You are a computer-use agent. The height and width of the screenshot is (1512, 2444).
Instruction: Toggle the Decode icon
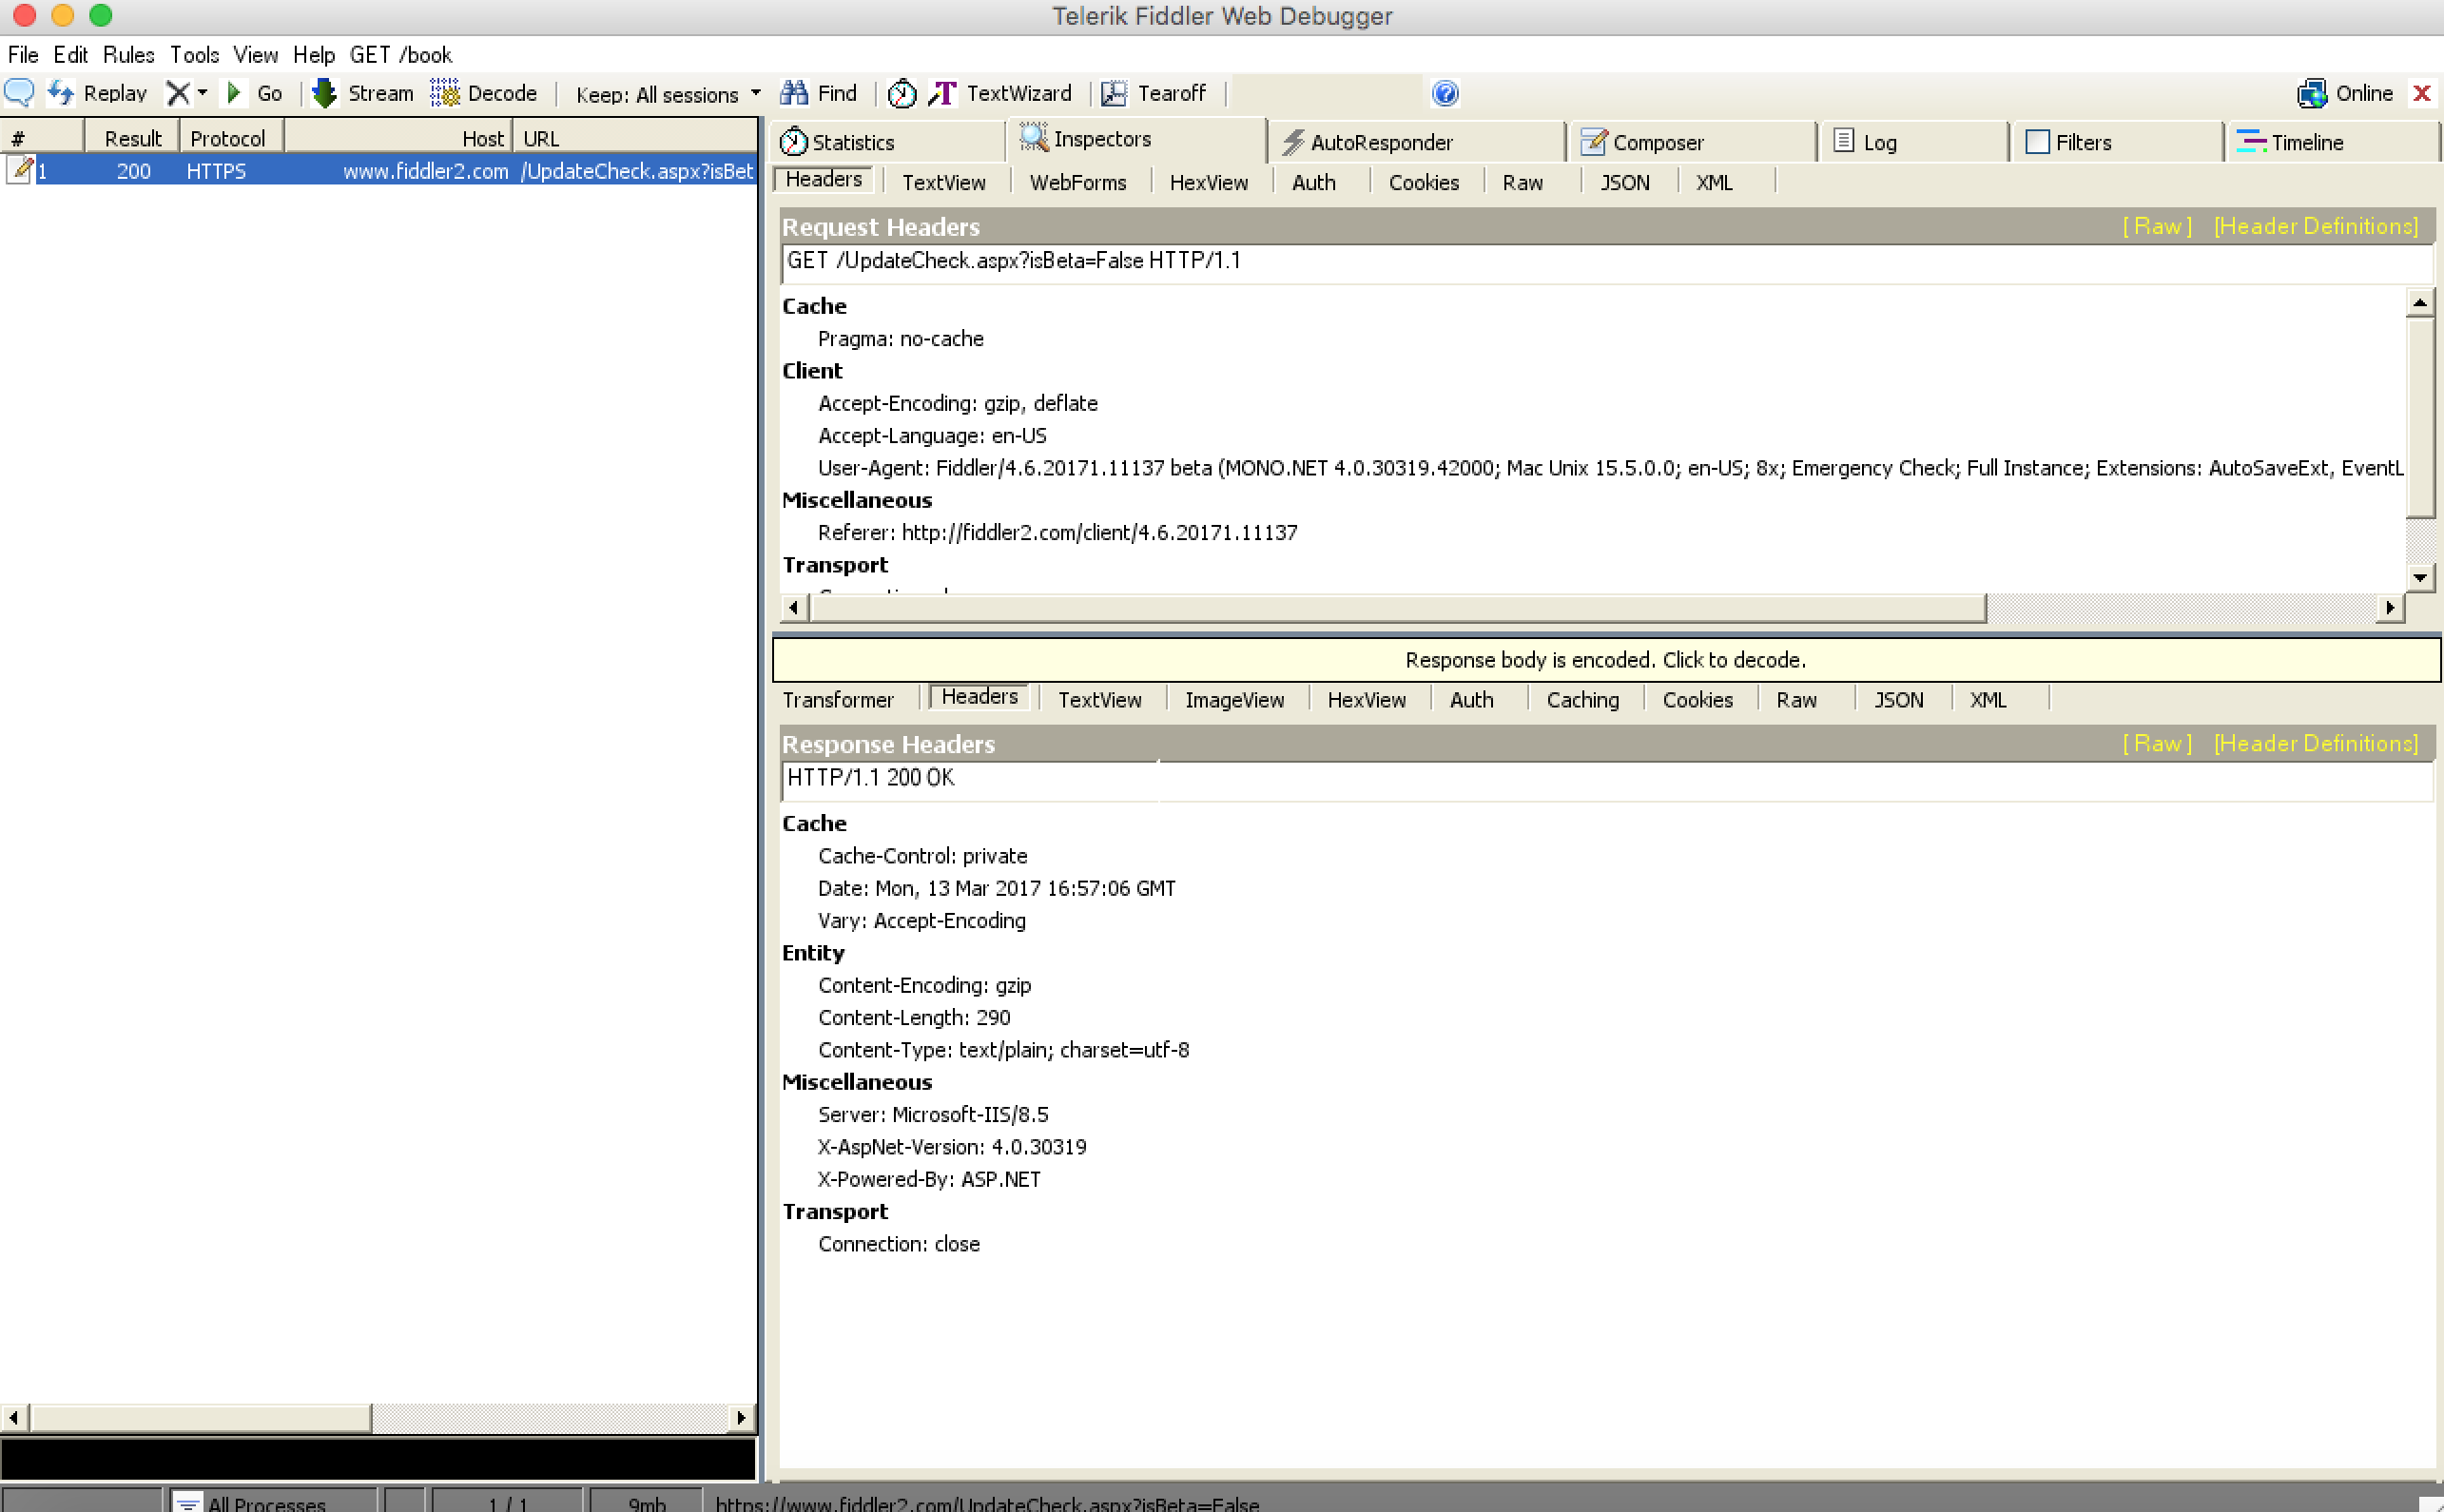click(445, 93)
